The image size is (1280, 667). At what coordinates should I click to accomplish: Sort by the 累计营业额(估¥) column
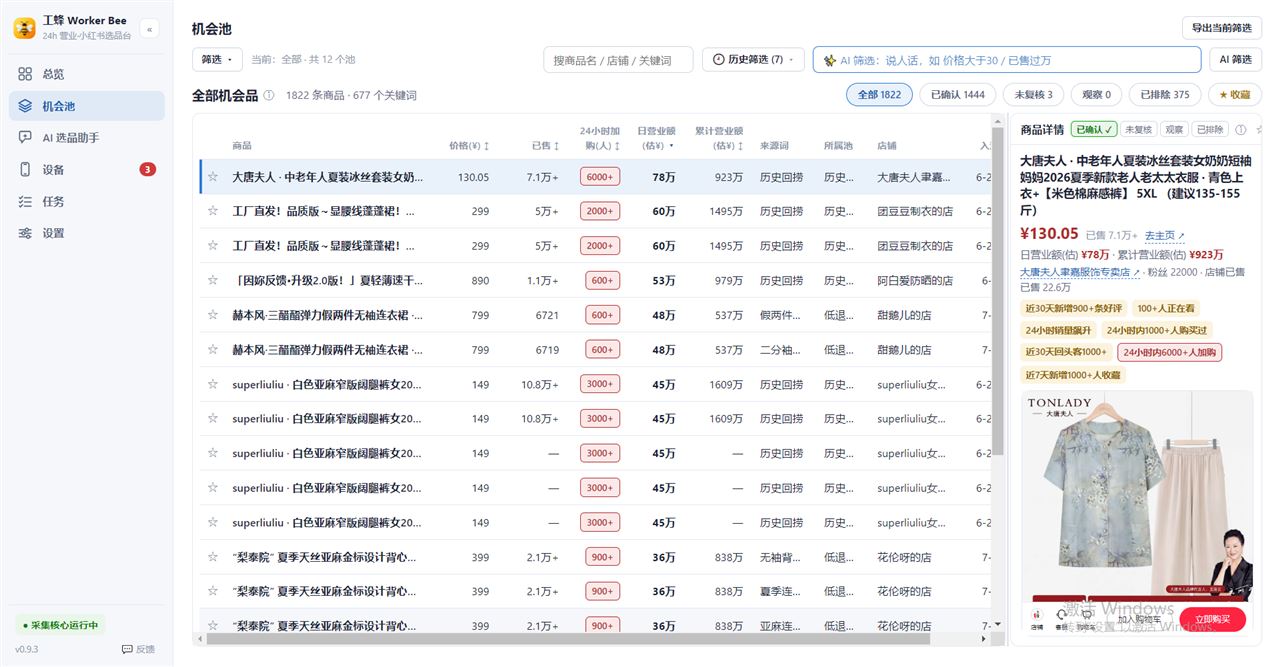719,138
